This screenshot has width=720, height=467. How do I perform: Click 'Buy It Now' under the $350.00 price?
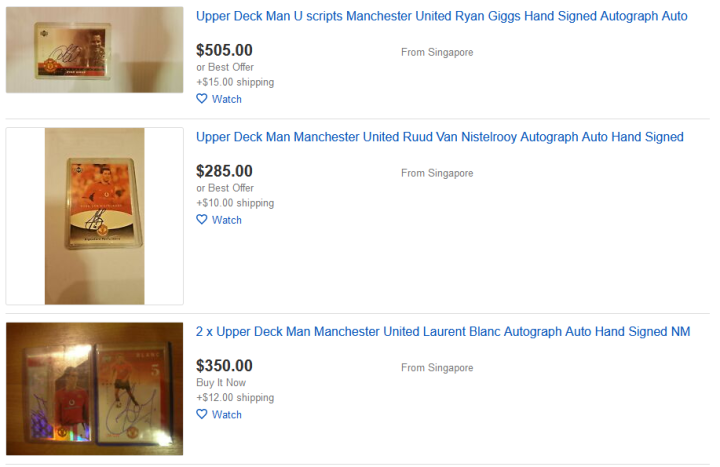coord(221,383)
